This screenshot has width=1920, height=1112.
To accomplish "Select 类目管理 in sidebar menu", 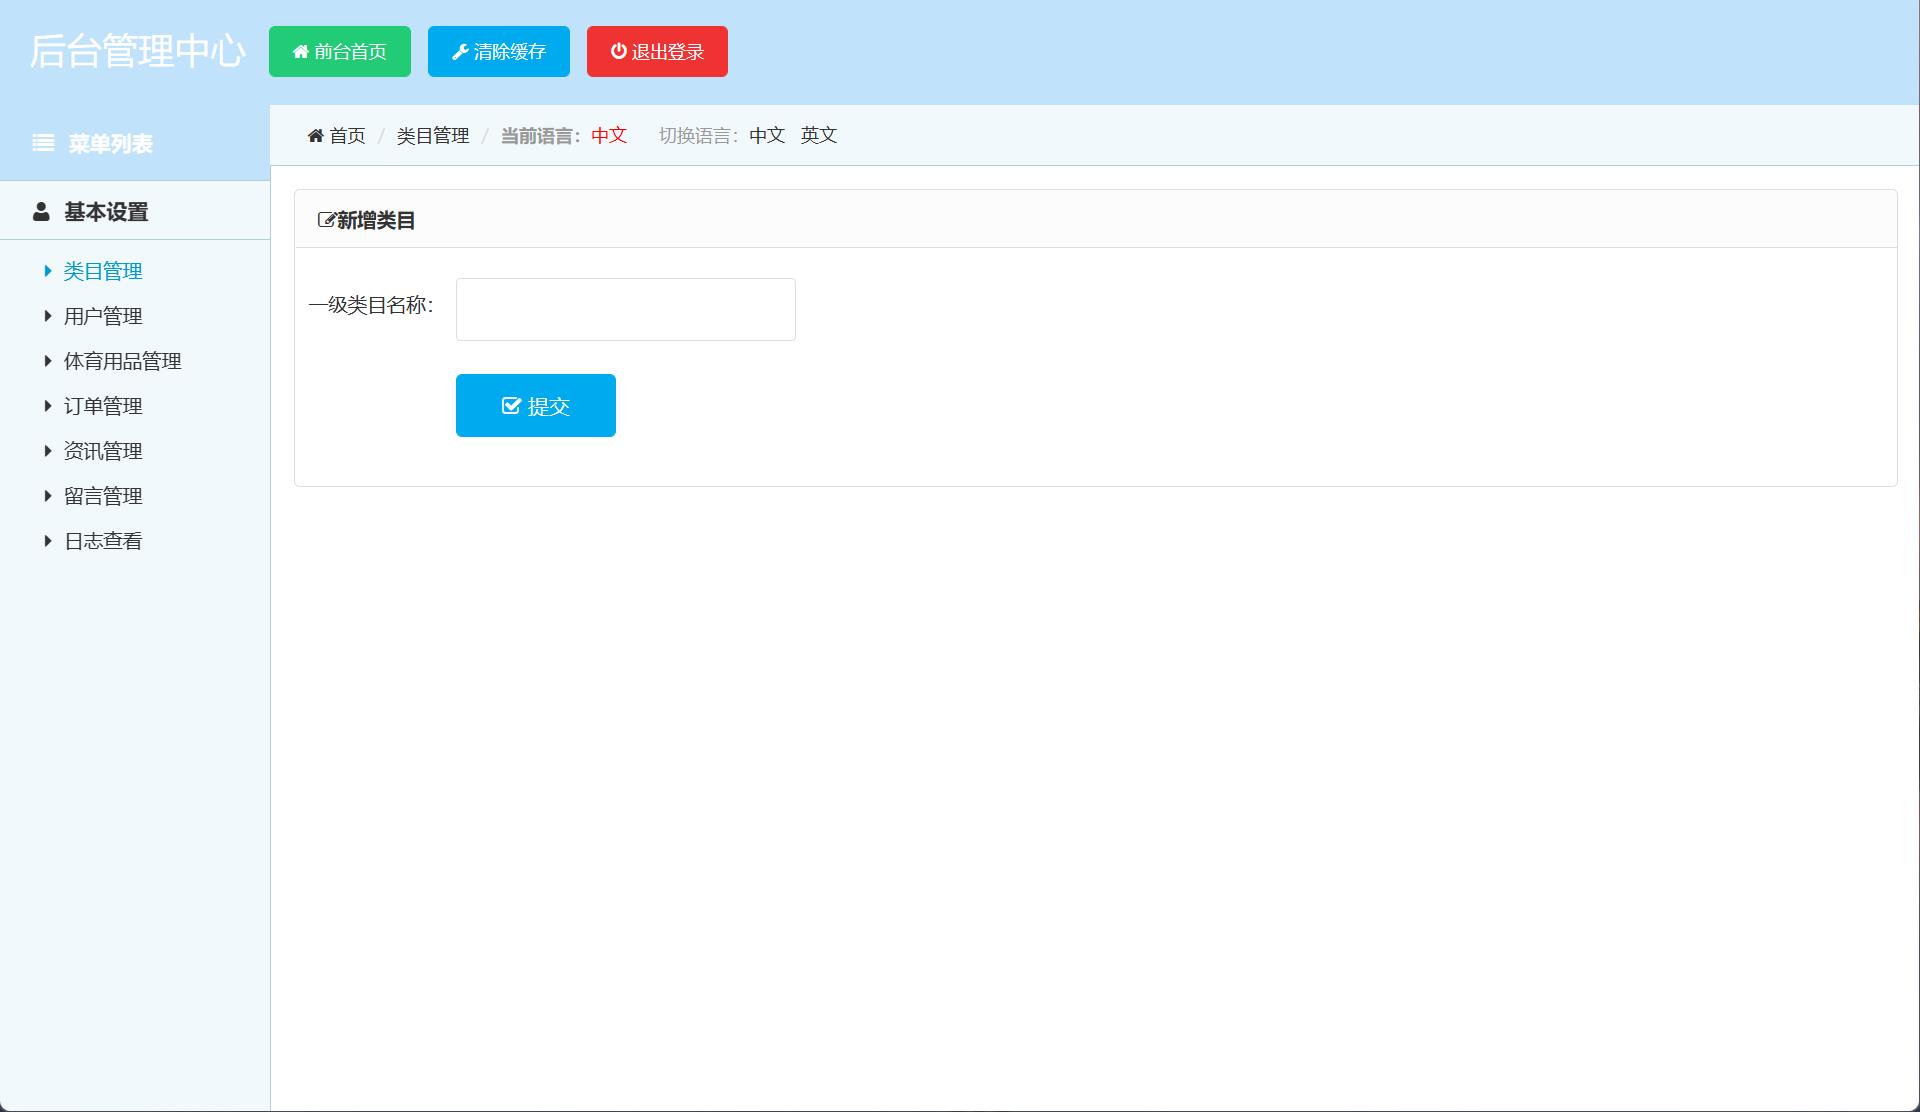I will [103, 271].
